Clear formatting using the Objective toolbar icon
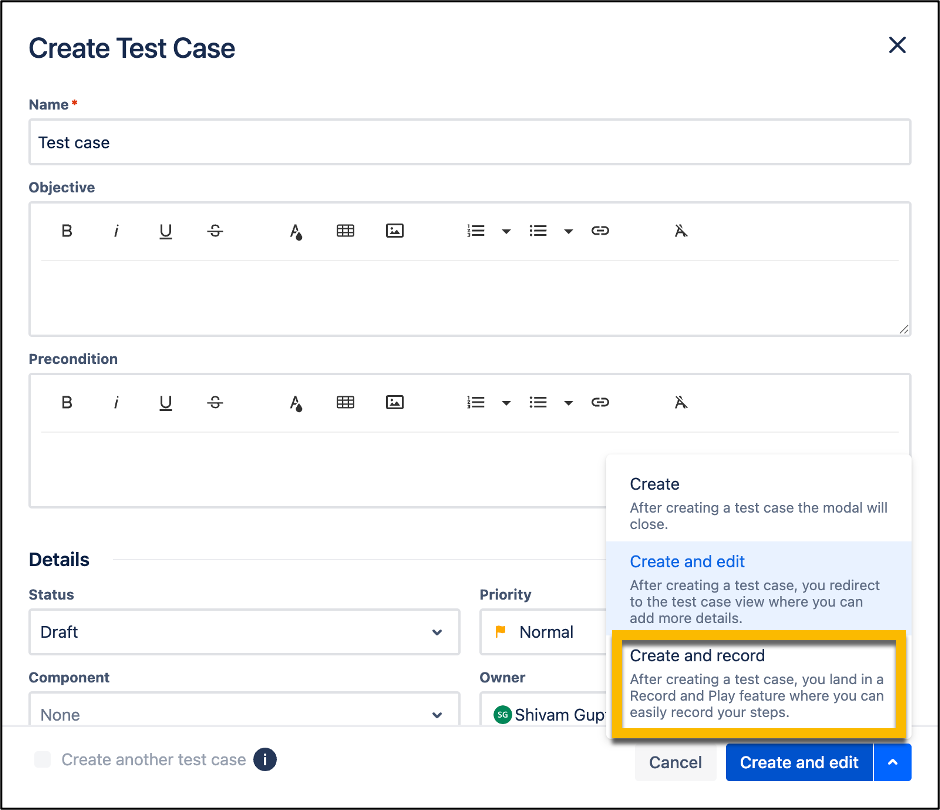This screenshot has width=940, height=810. coord(680,230)
